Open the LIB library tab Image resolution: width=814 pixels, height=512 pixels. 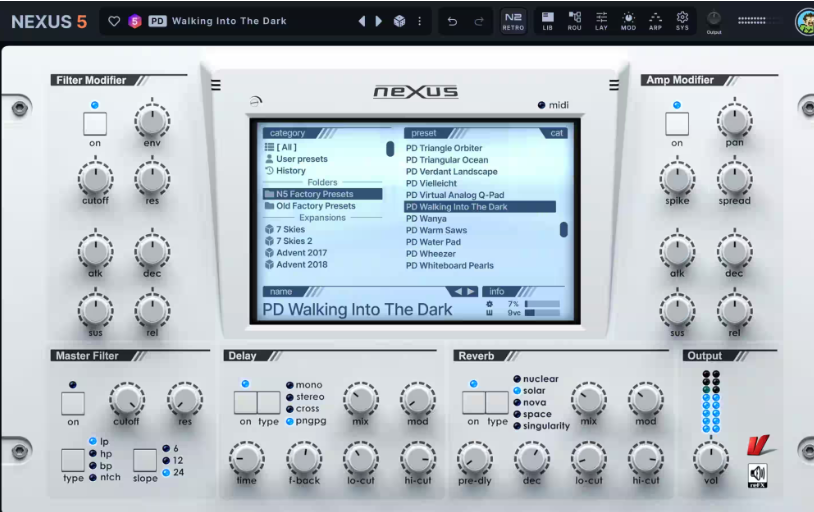point(548,21)
